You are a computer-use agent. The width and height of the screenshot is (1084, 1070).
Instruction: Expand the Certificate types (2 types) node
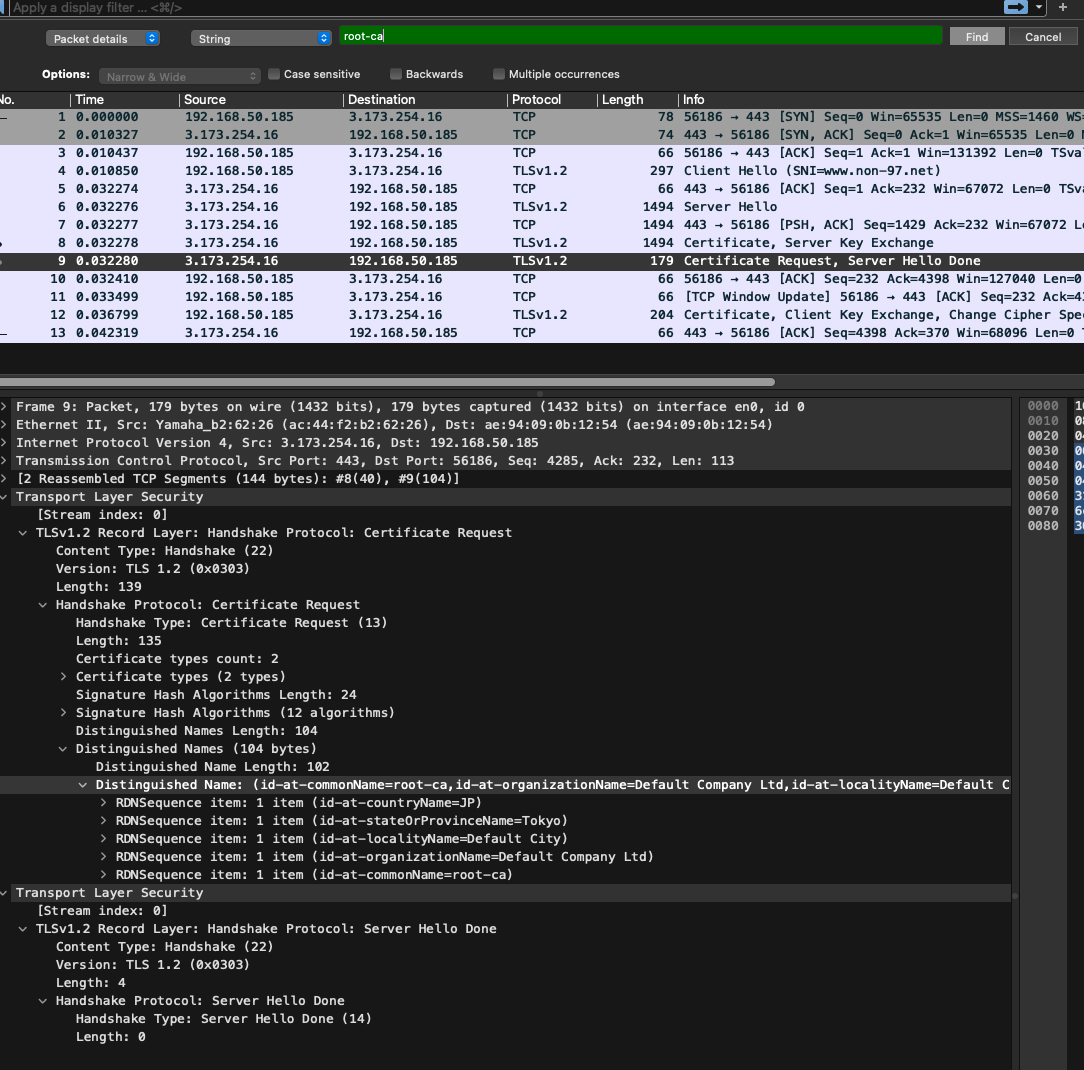pos(64,677)
